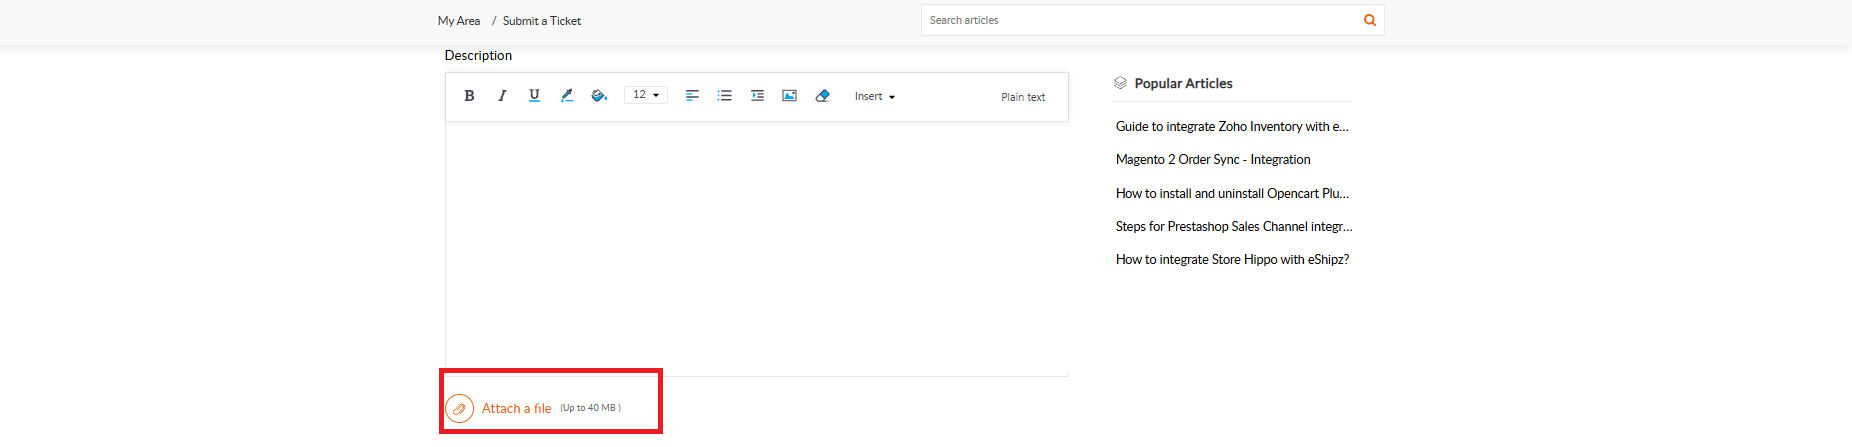Apply italic formatting

502,96
